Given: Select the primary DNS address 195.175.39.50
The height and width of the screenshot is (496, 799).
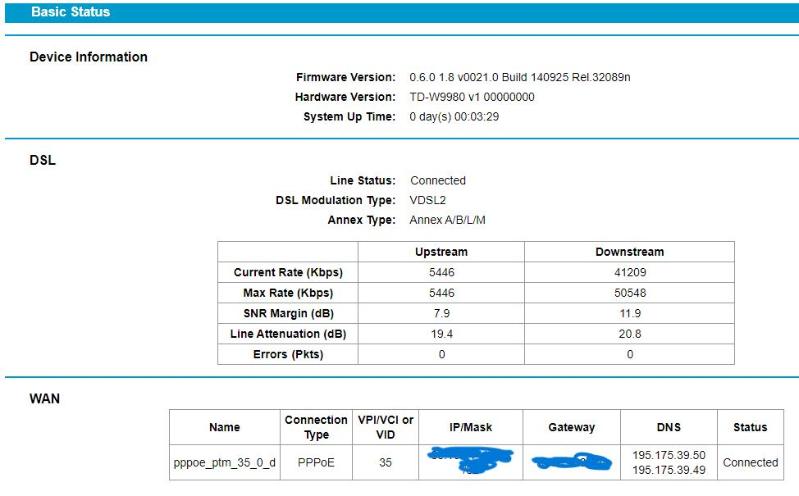Looking at the screenshot, I should (x=668, y=455).
